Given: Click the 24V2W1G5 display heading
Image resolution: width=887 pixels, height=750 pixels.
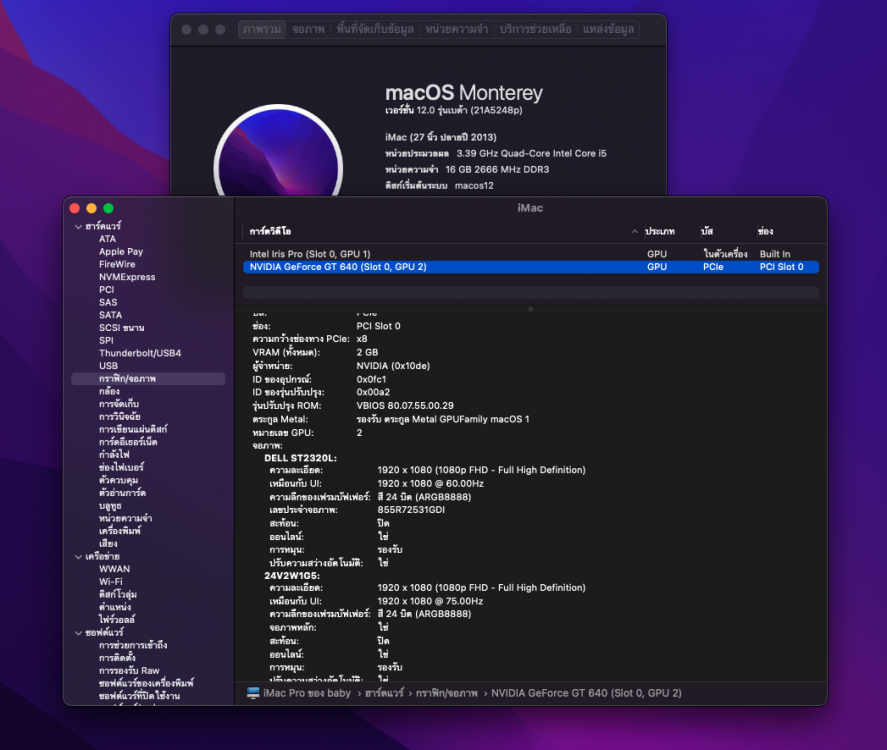Looking at the screenshot, I should [x=292, y=576].
